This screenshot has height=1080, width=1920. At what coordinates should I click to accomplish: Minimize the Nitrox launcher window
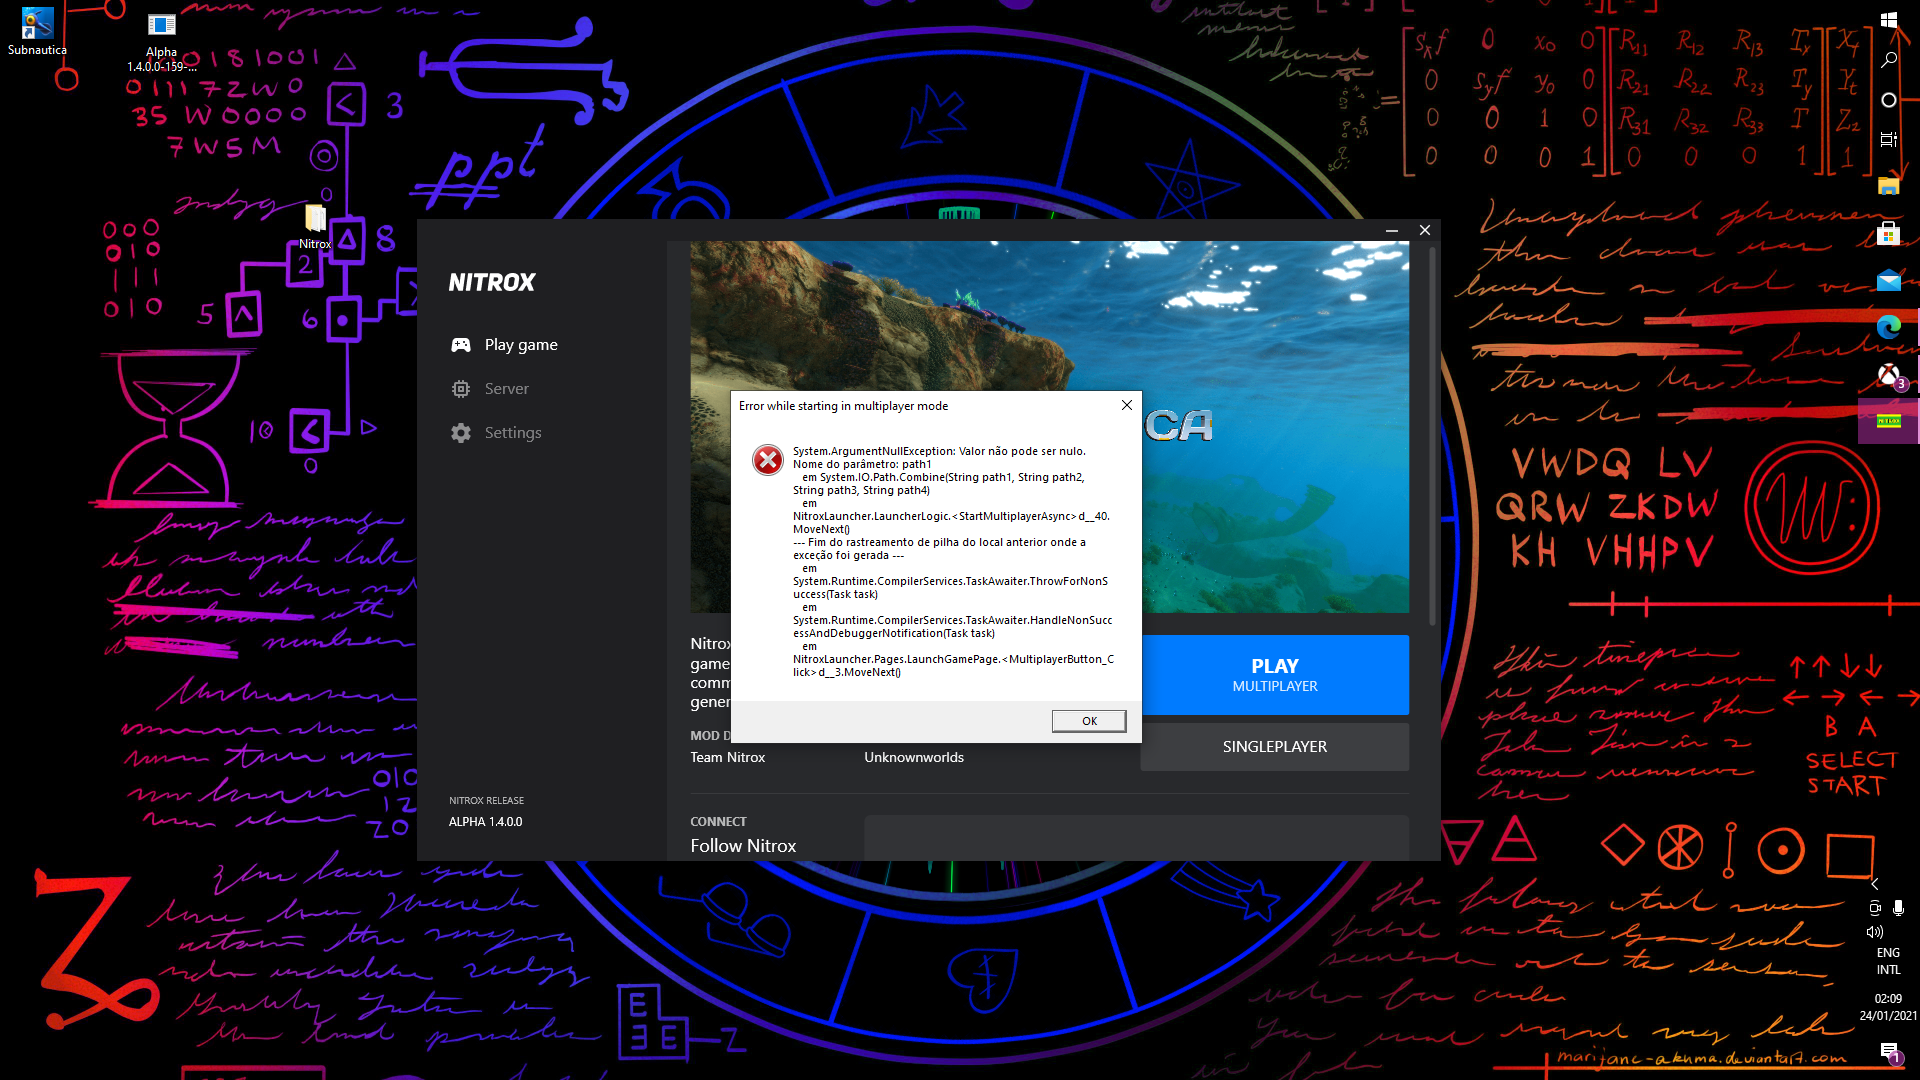(x=1391, y=230)
